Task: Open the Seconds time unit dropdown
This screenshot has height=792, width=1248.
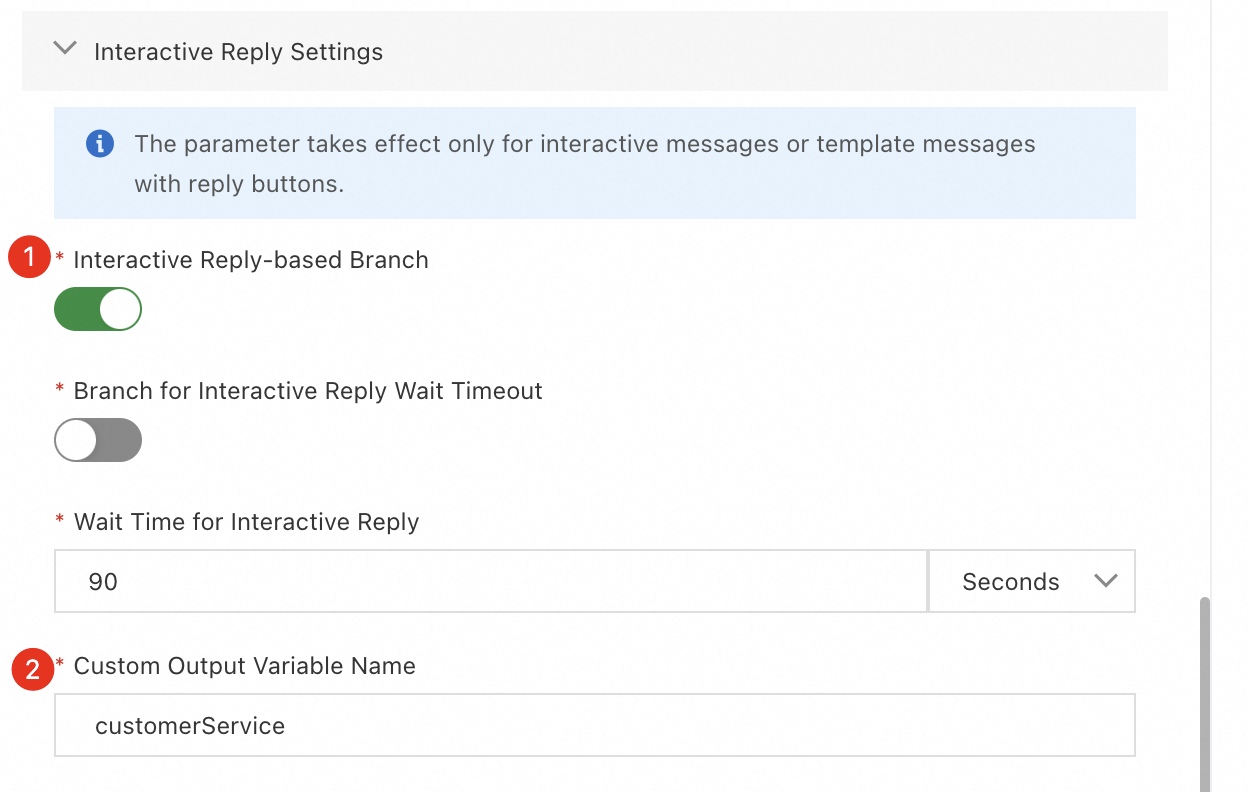Action: [1031, 581]
